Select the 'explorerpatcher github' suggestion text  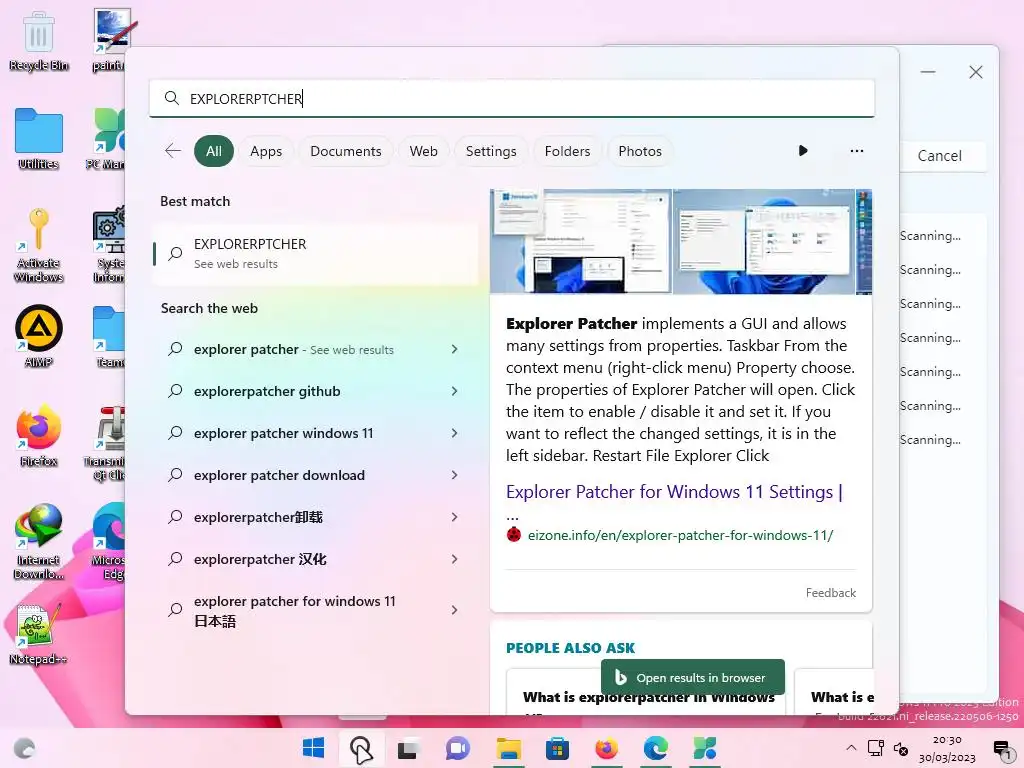click(267, 391)
